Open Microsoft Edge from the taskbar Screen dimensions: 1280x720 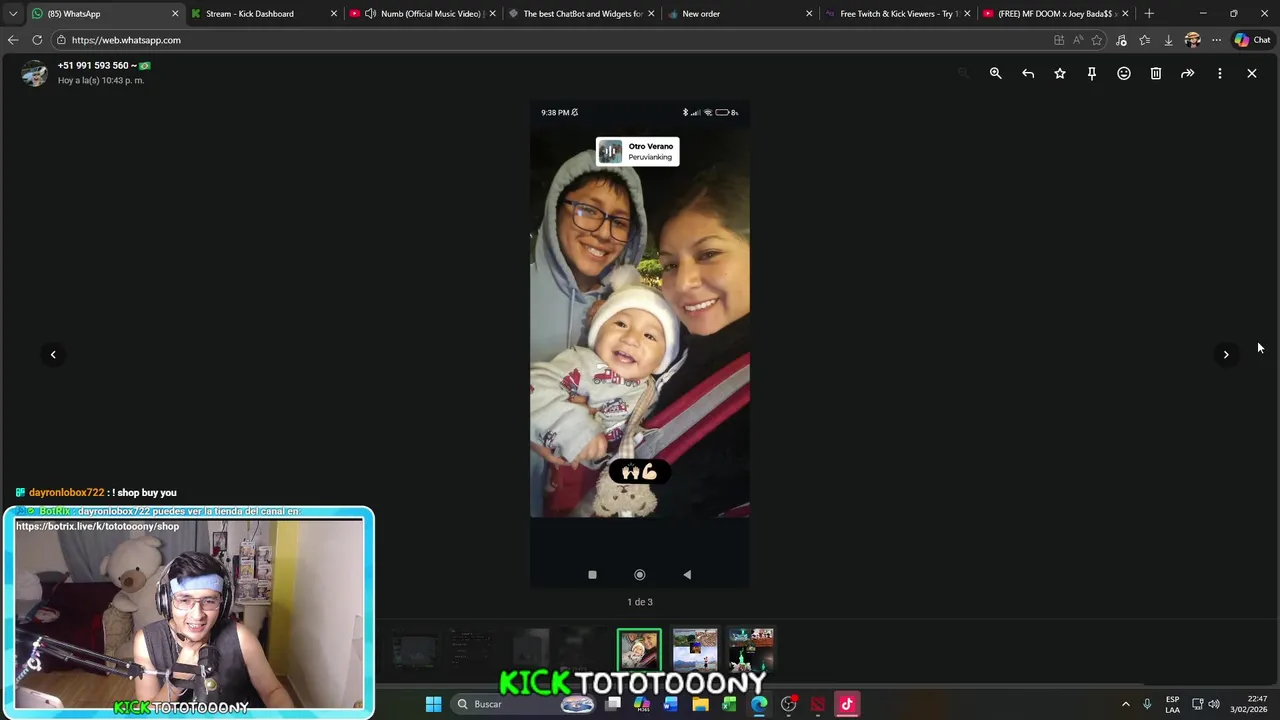[x=759, y=704]
